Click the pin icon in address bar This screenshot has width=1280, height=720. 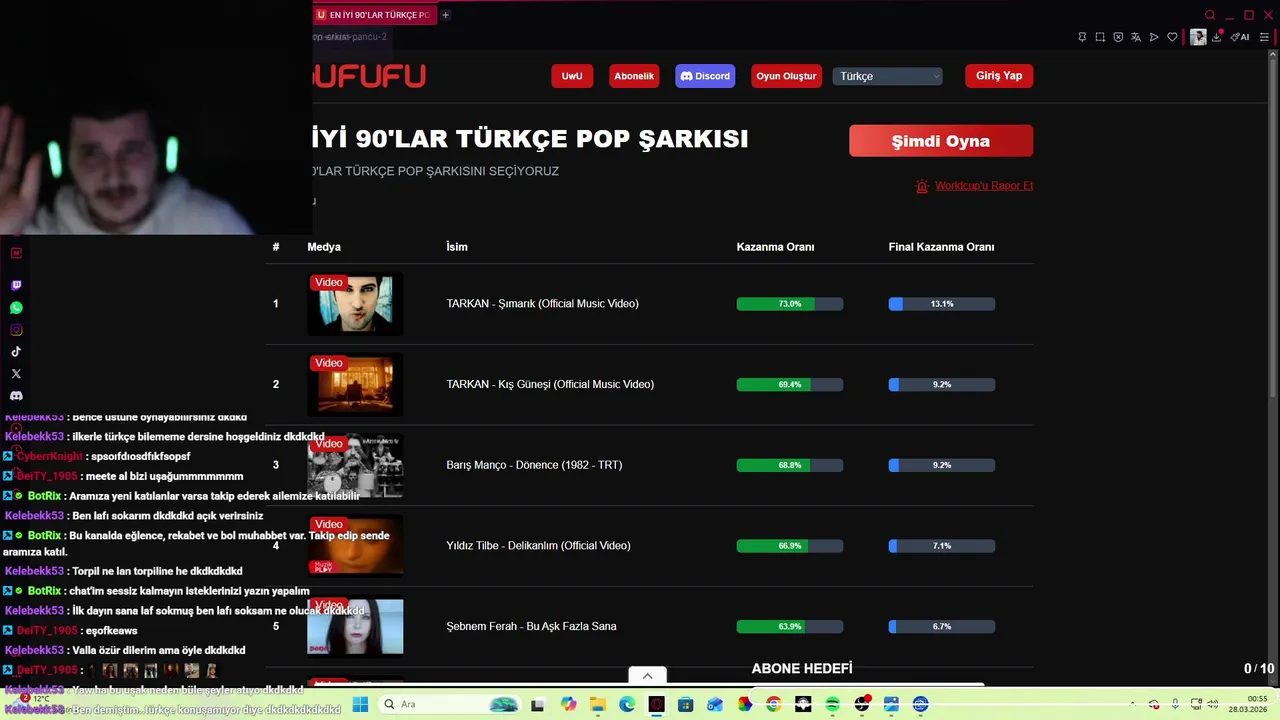pyautogui.click(x=1082, y=37)
